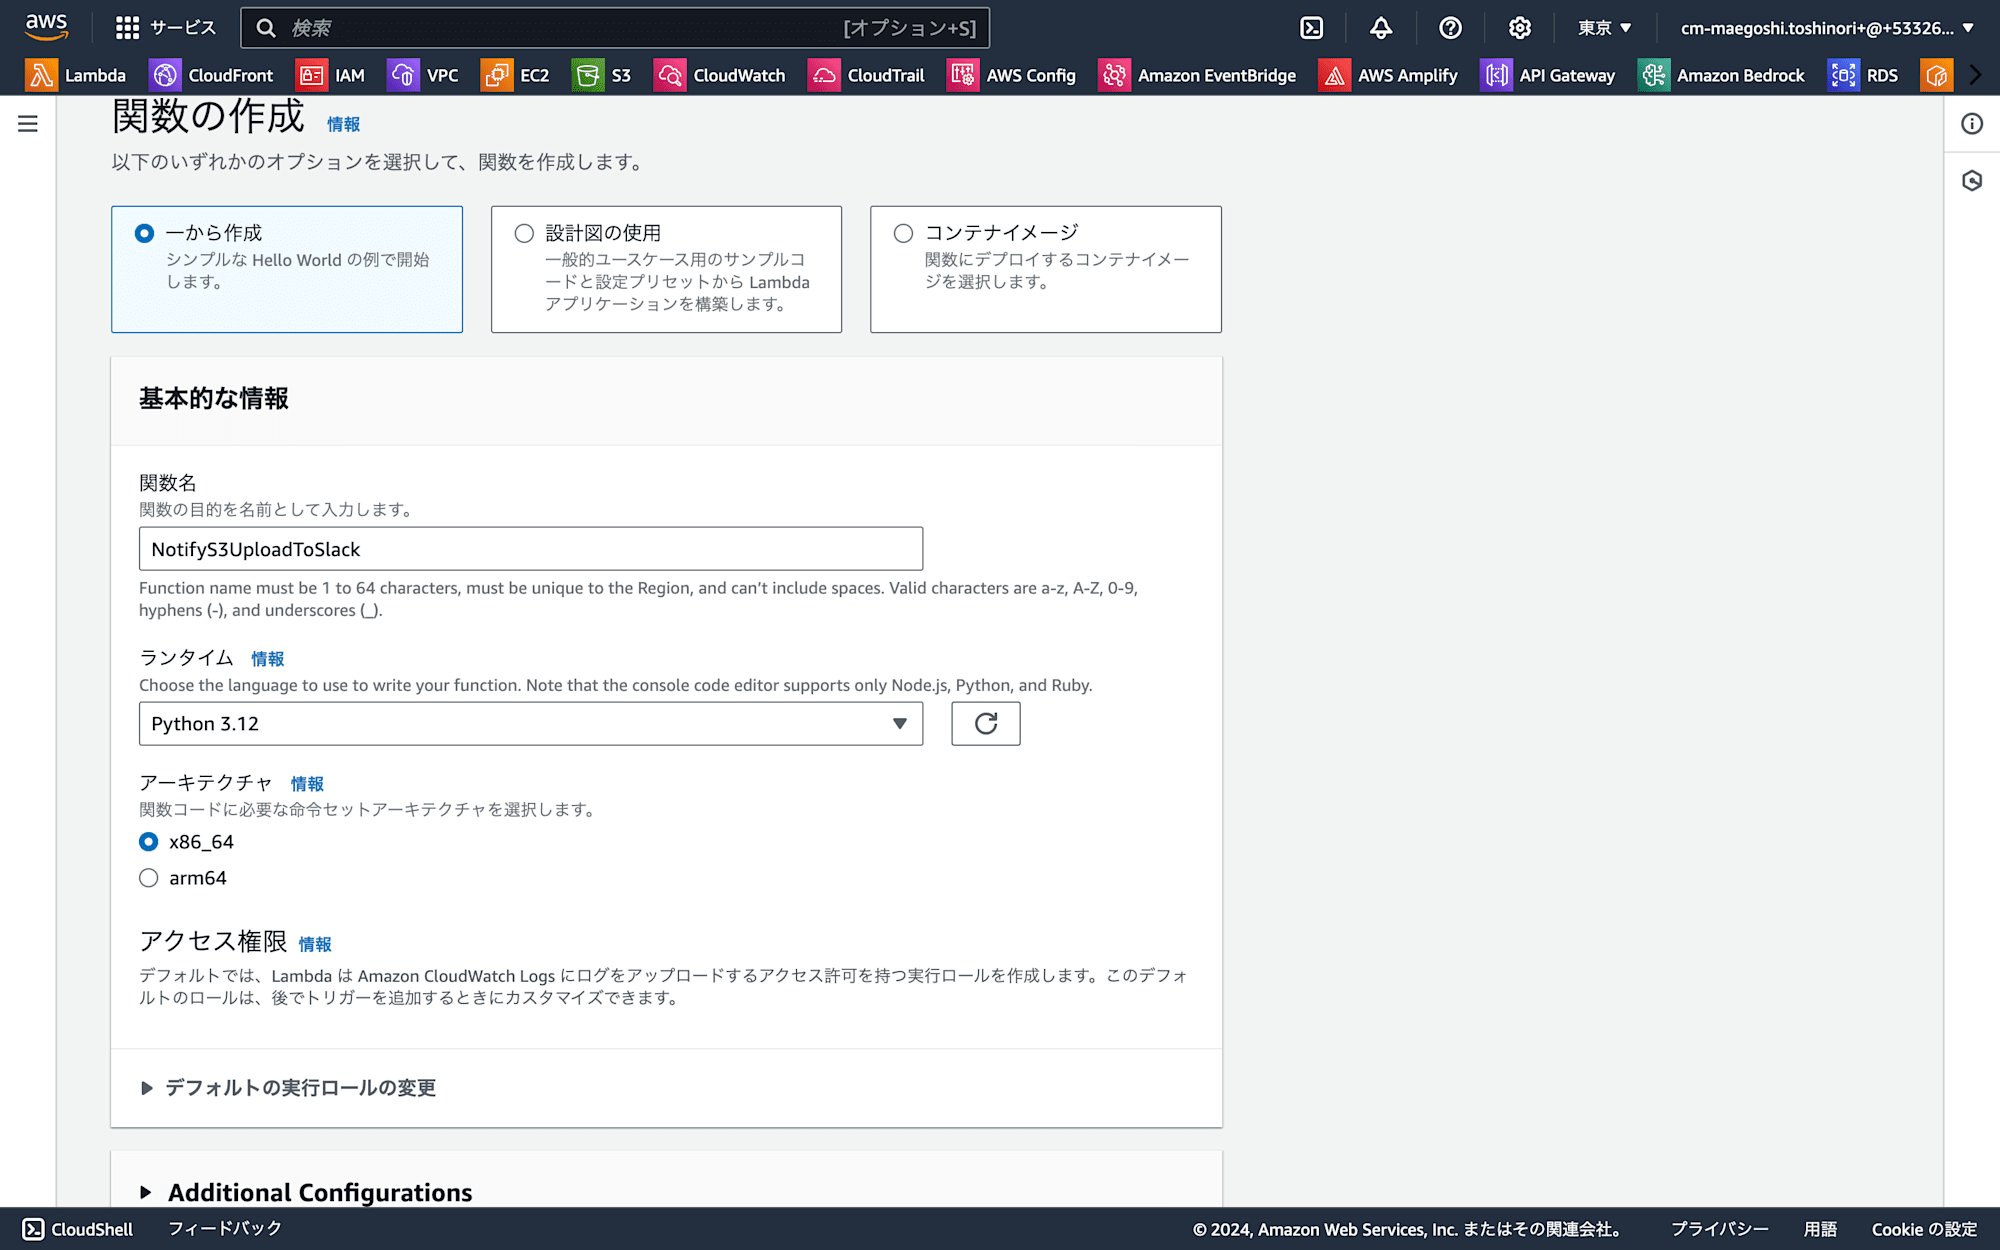This screenshot has width=2000, height=1250.
Task: Open Amazon Bedrock shortcut
Action: (1721, 75)
